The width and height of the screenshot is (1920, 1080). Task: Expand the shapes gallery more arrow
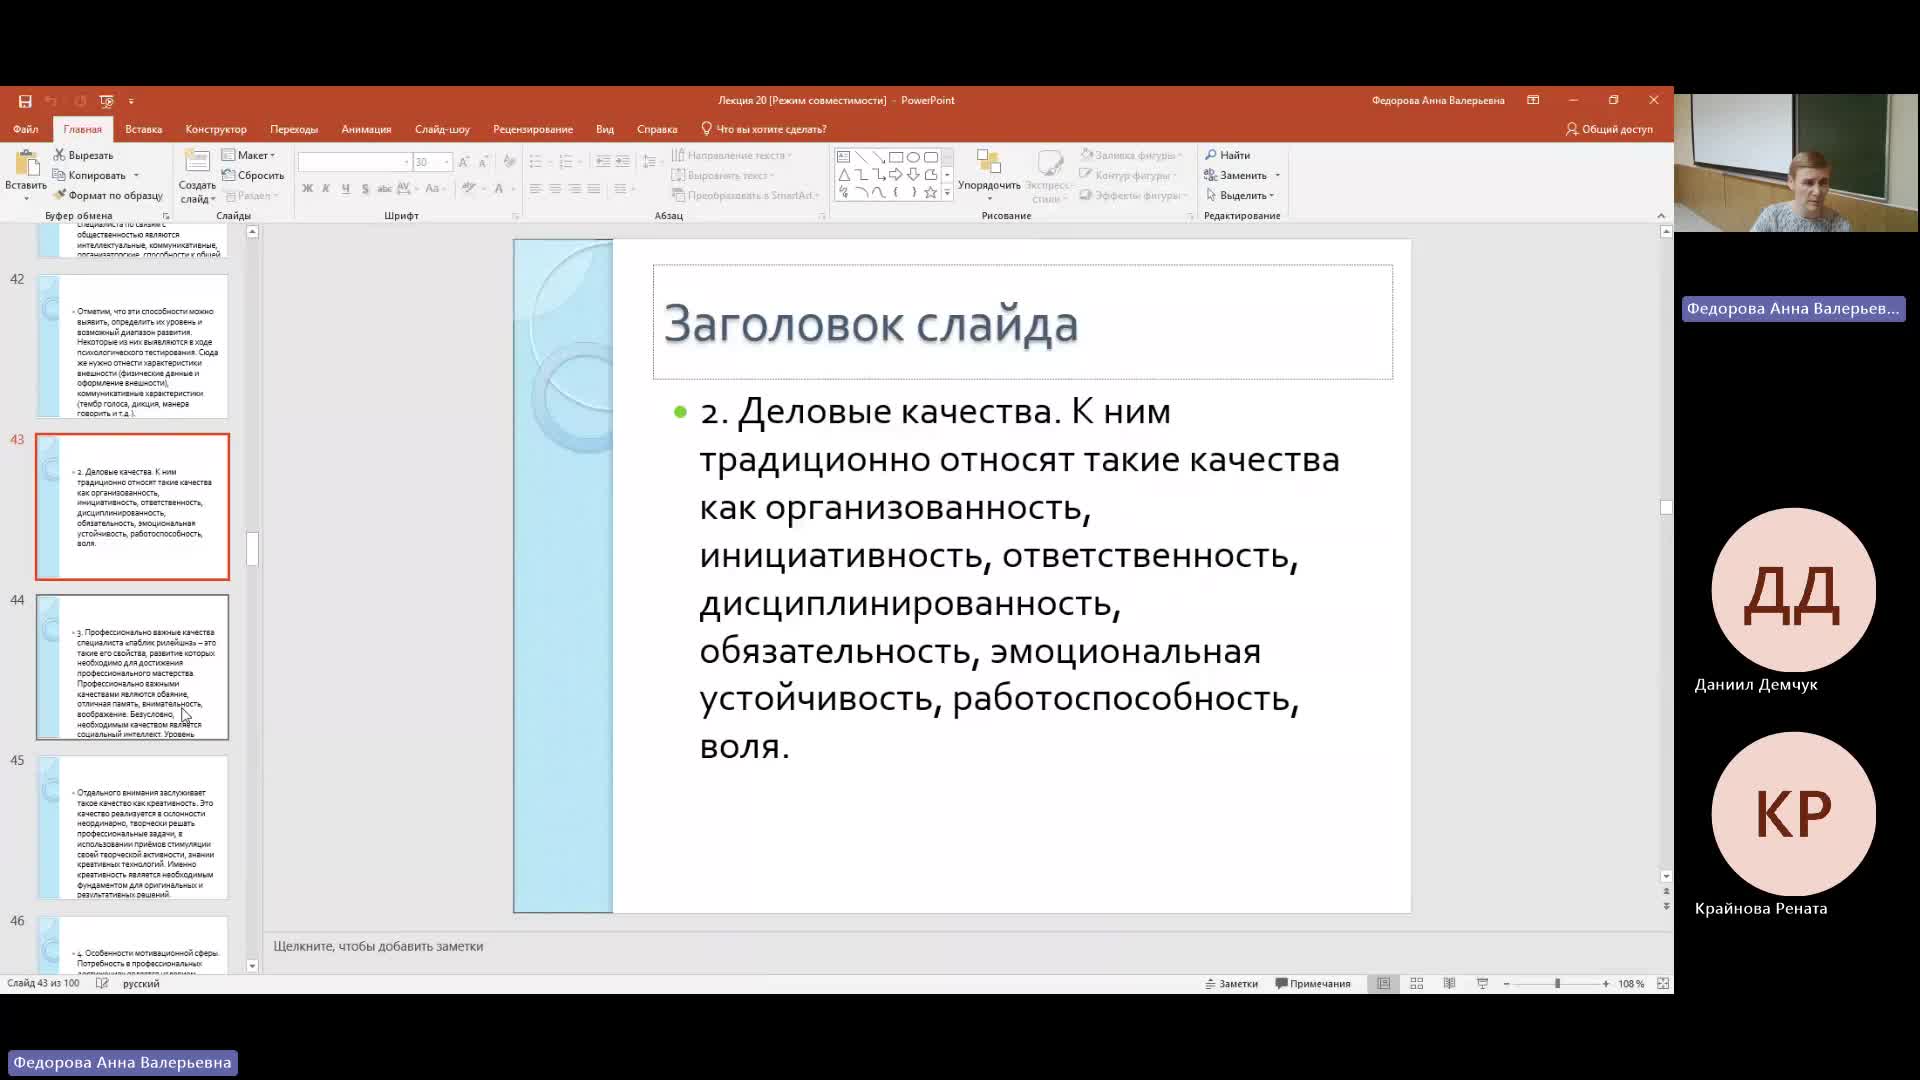(x=947, y=193)
